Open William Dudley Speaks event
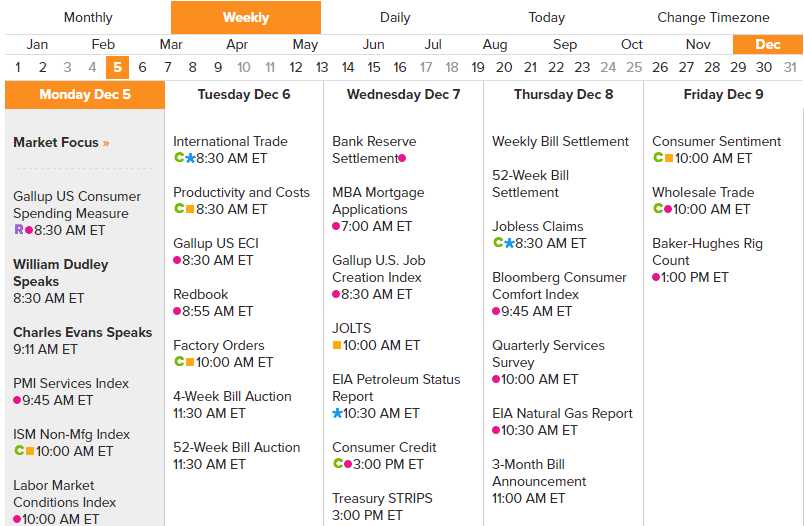The height and width of the screenshot is (526, 804). click(60, 272)
